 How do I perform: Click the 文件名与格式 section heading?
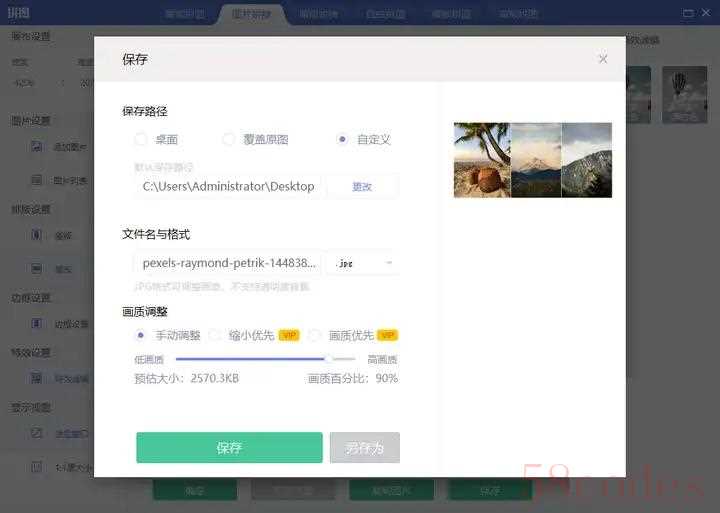156,234
